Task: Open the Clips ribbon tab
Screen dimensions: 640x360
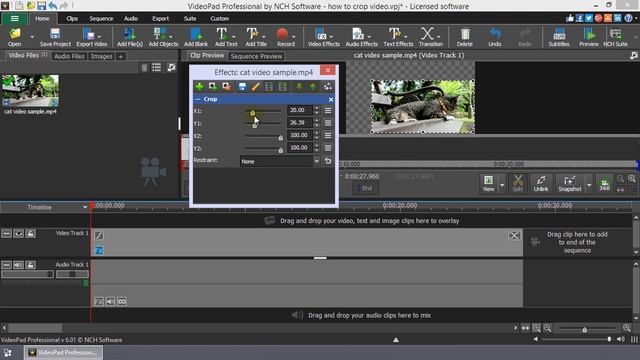Action: coord(72,18)
